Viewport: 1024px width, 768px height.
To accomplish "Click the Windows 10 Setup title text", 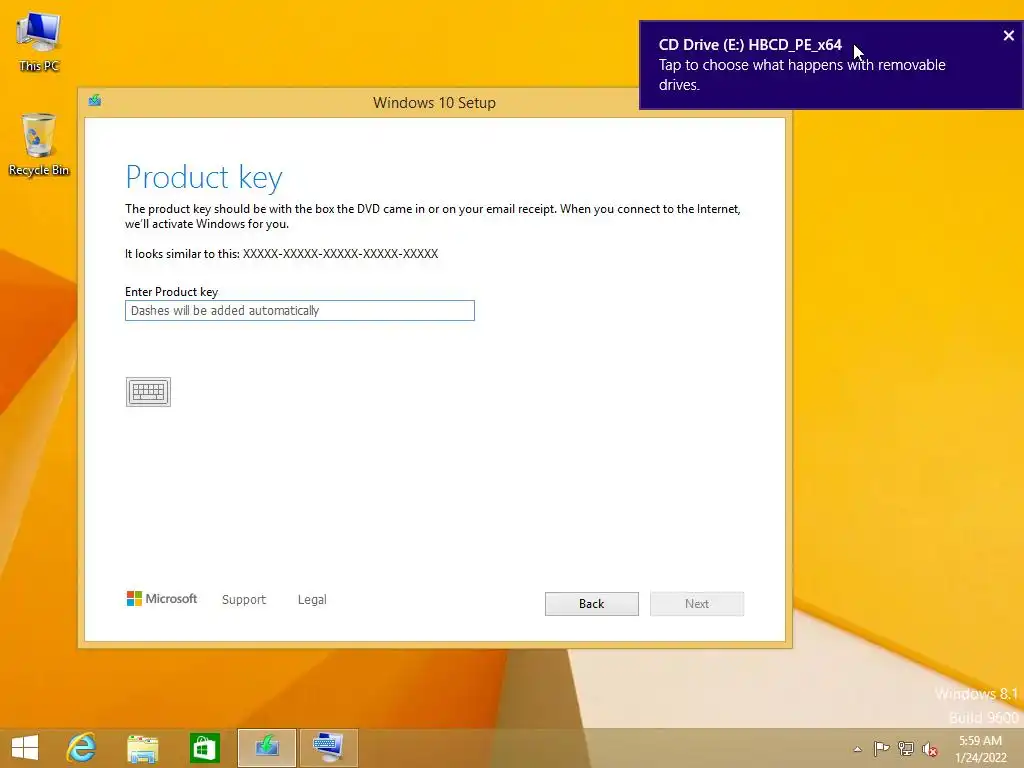I will tap(434, 103).
